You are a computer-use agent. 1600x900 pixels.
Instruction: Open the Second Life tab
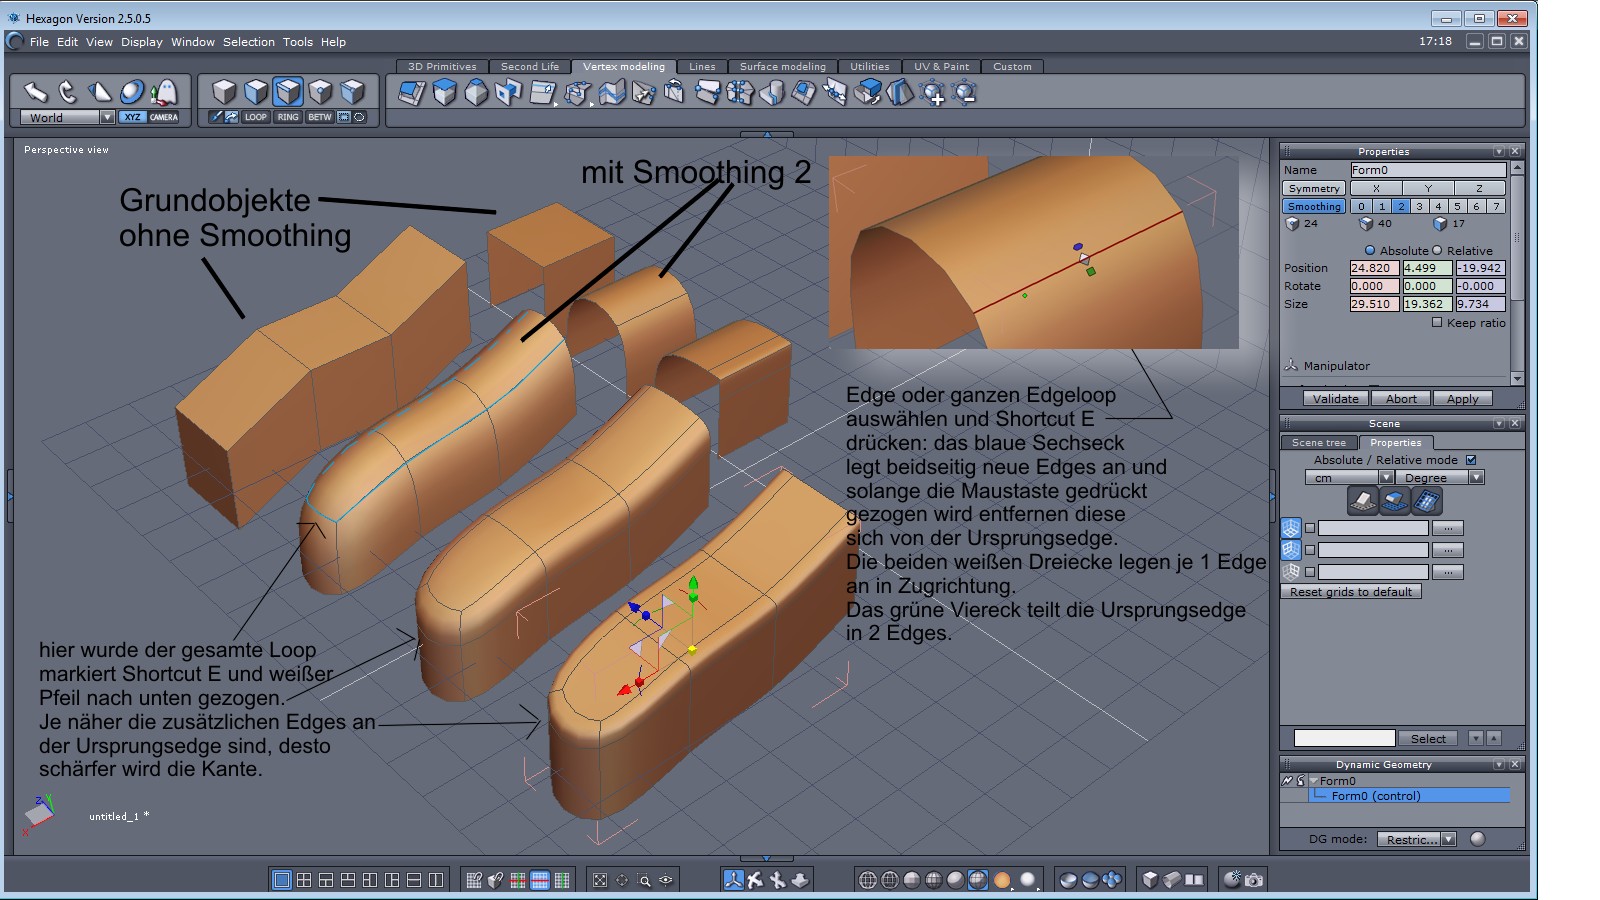click(x=530, y=67)
